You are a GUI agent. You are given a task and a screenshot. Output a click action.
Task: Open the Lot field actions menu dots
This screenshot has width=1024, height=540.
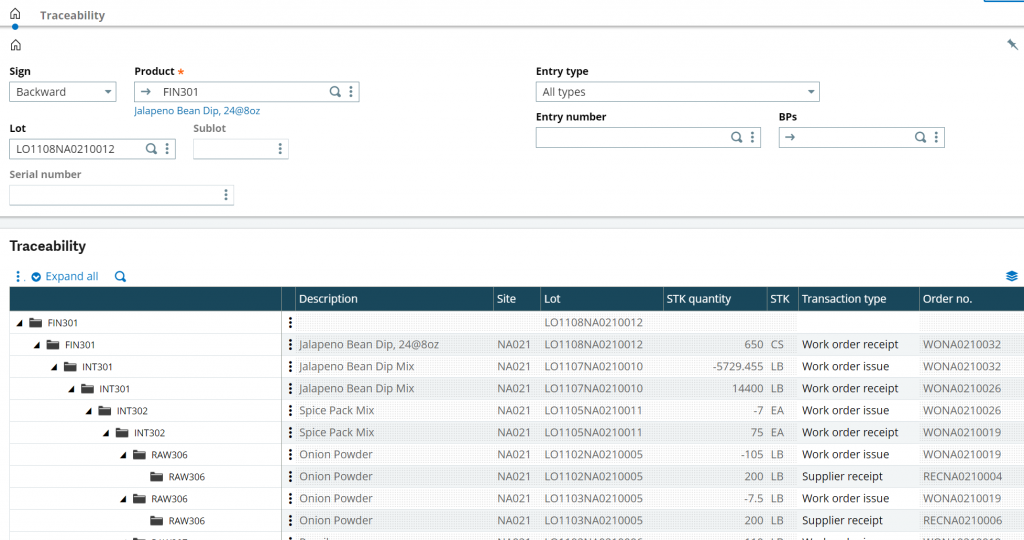point(167,149)
